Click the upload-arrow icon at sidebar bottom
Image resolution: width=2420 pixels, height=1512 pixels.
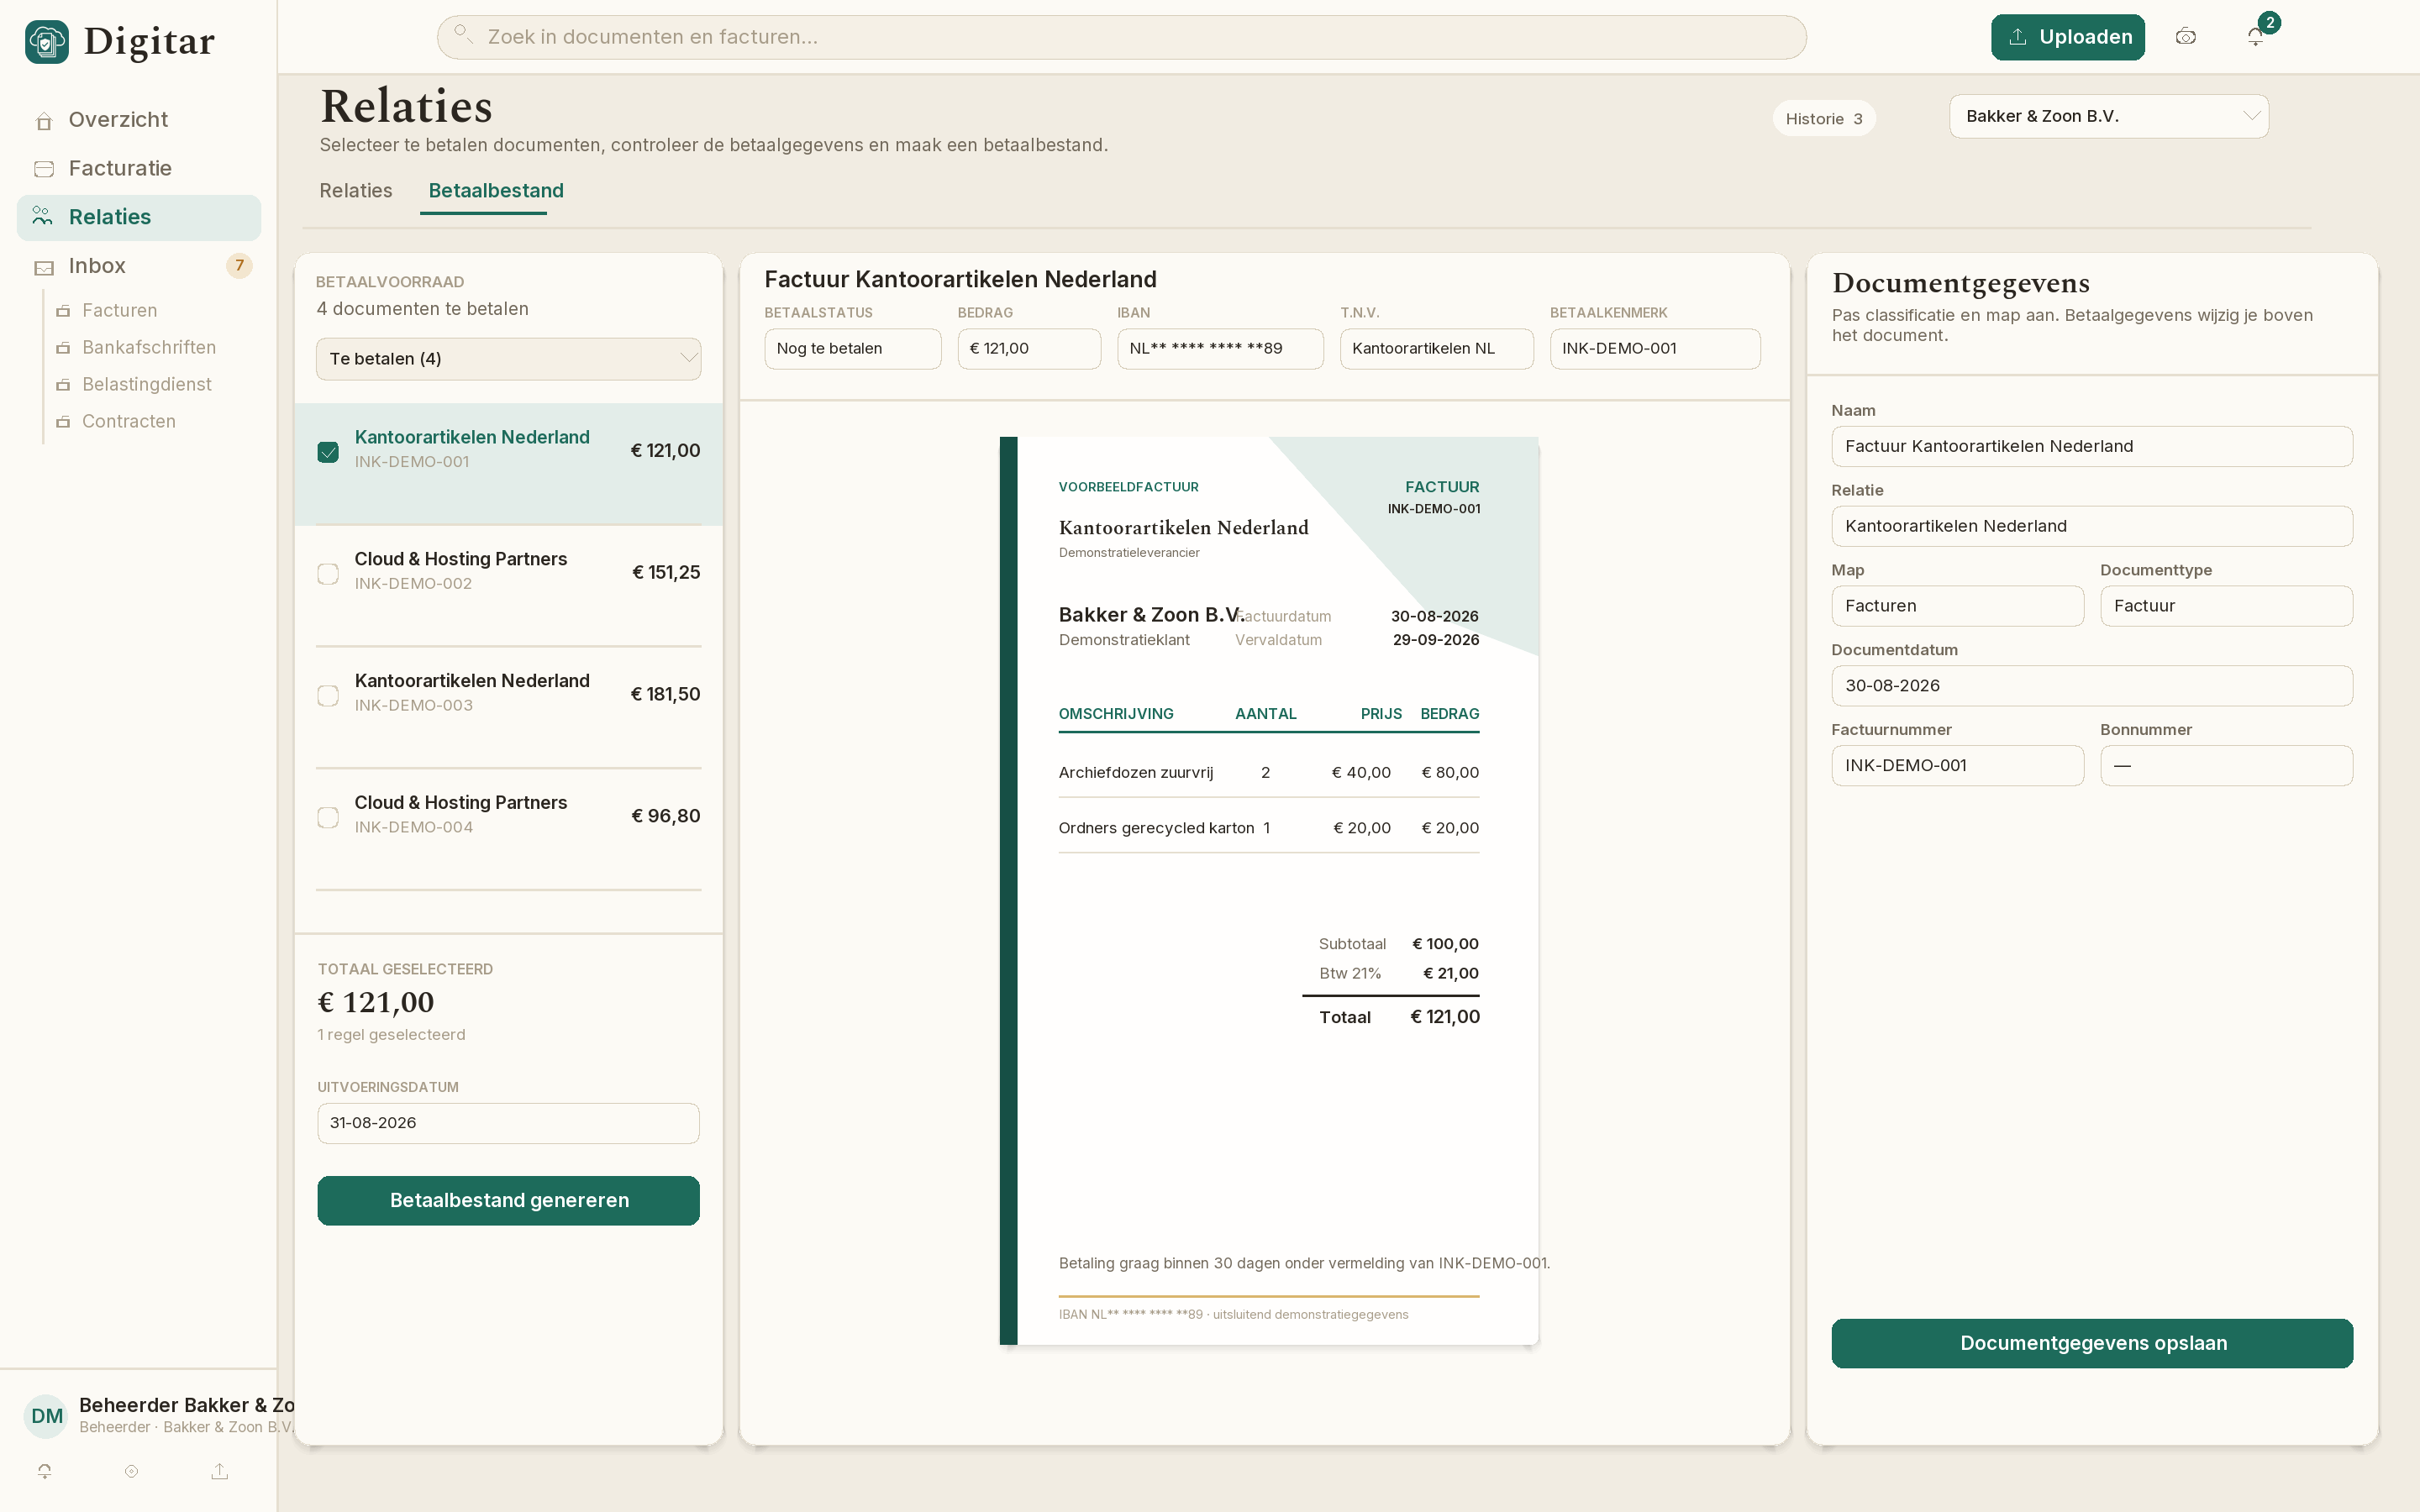coord(220,1471)
